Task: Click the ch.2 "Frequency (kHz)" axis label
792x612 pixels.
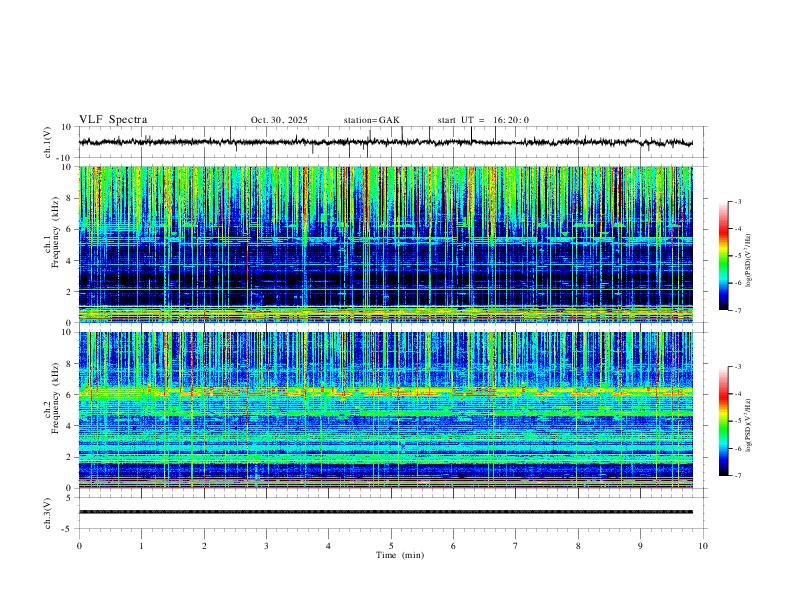Action: [55, 398]
